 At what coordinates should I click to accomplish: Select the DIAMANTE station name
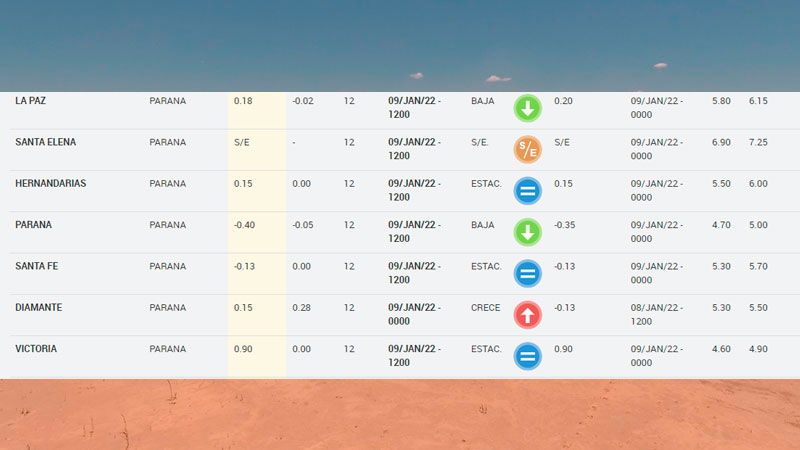(39, 308)
